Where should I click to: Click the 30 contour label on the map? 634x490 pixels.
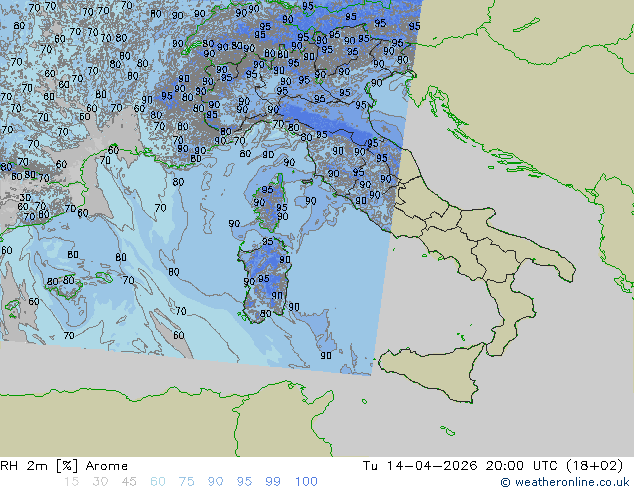tap(25, 198)
